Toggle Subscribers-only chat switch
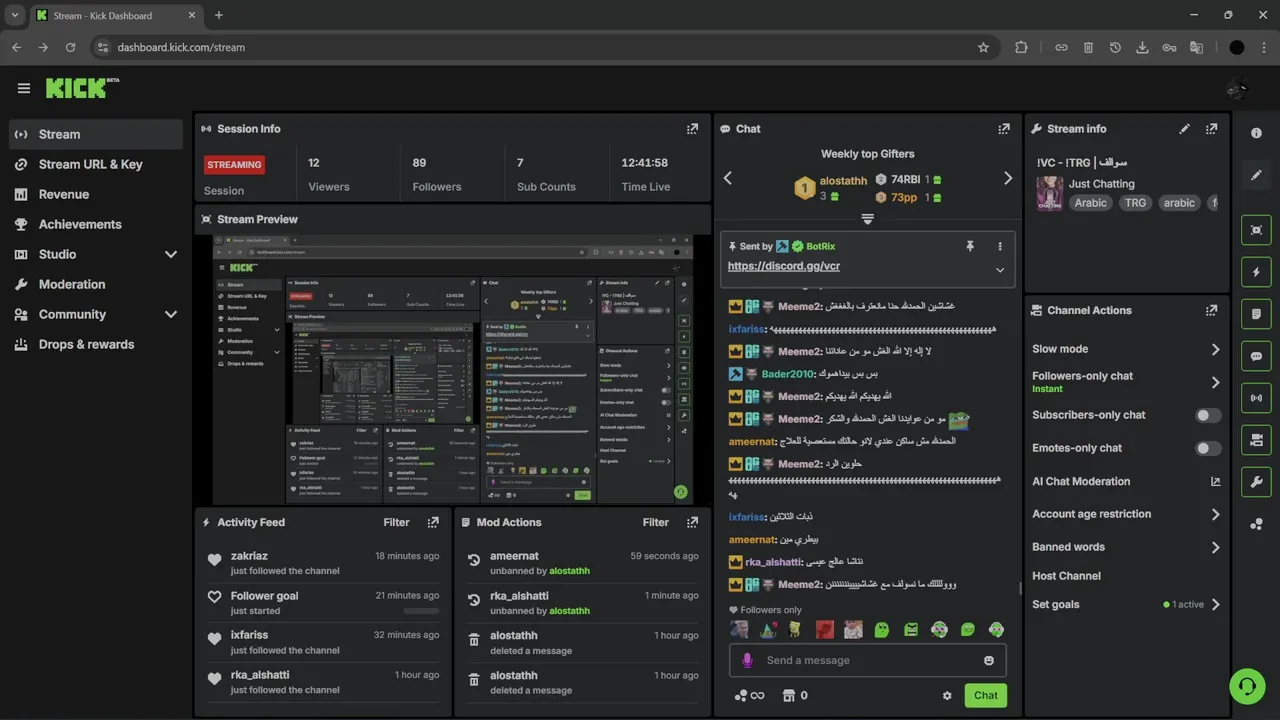1280x720 pixels. 1208,415
